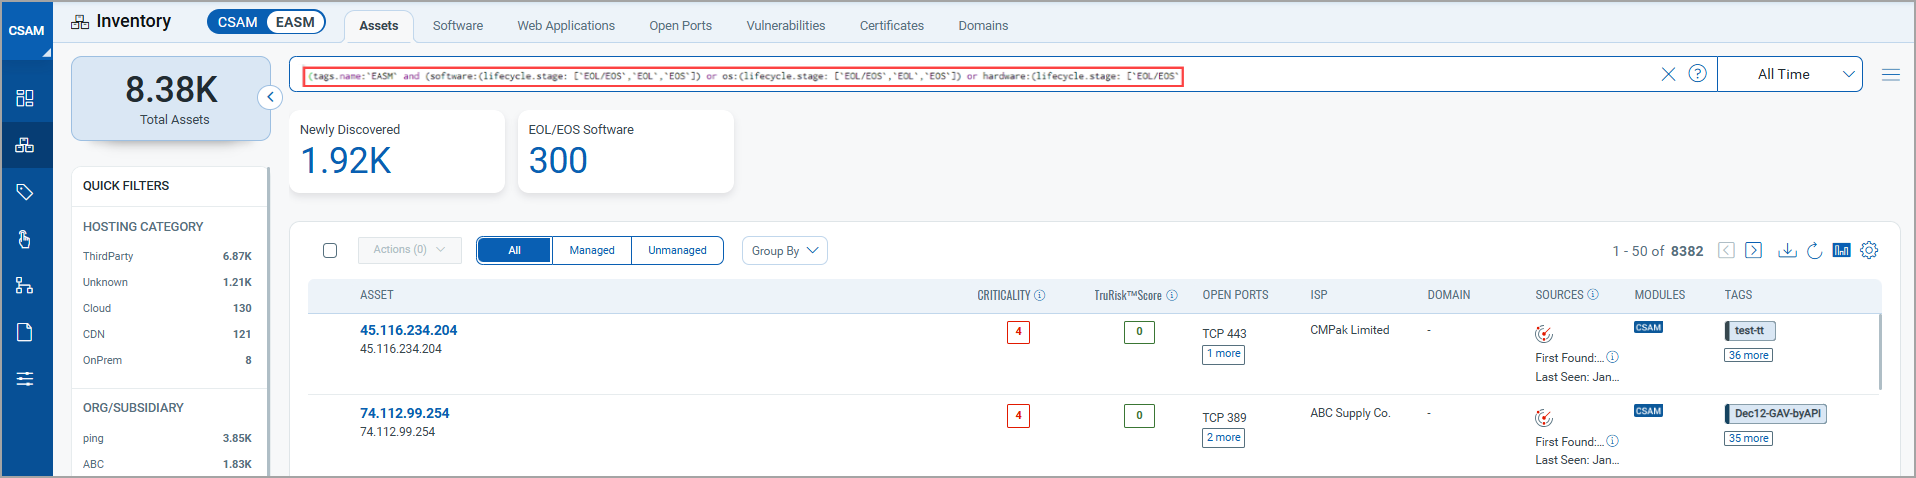Expand '35 more' tags
Viewport: 1916px width, 478px height.
(x=1748, y=438)
